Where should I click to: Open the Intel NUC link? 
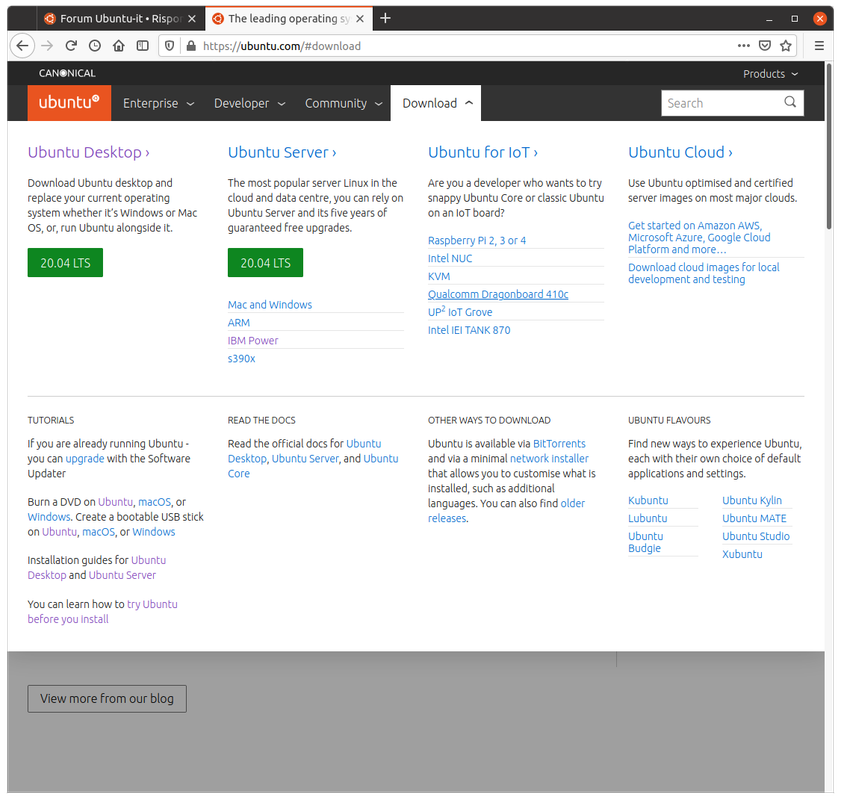tap(450, 258)
